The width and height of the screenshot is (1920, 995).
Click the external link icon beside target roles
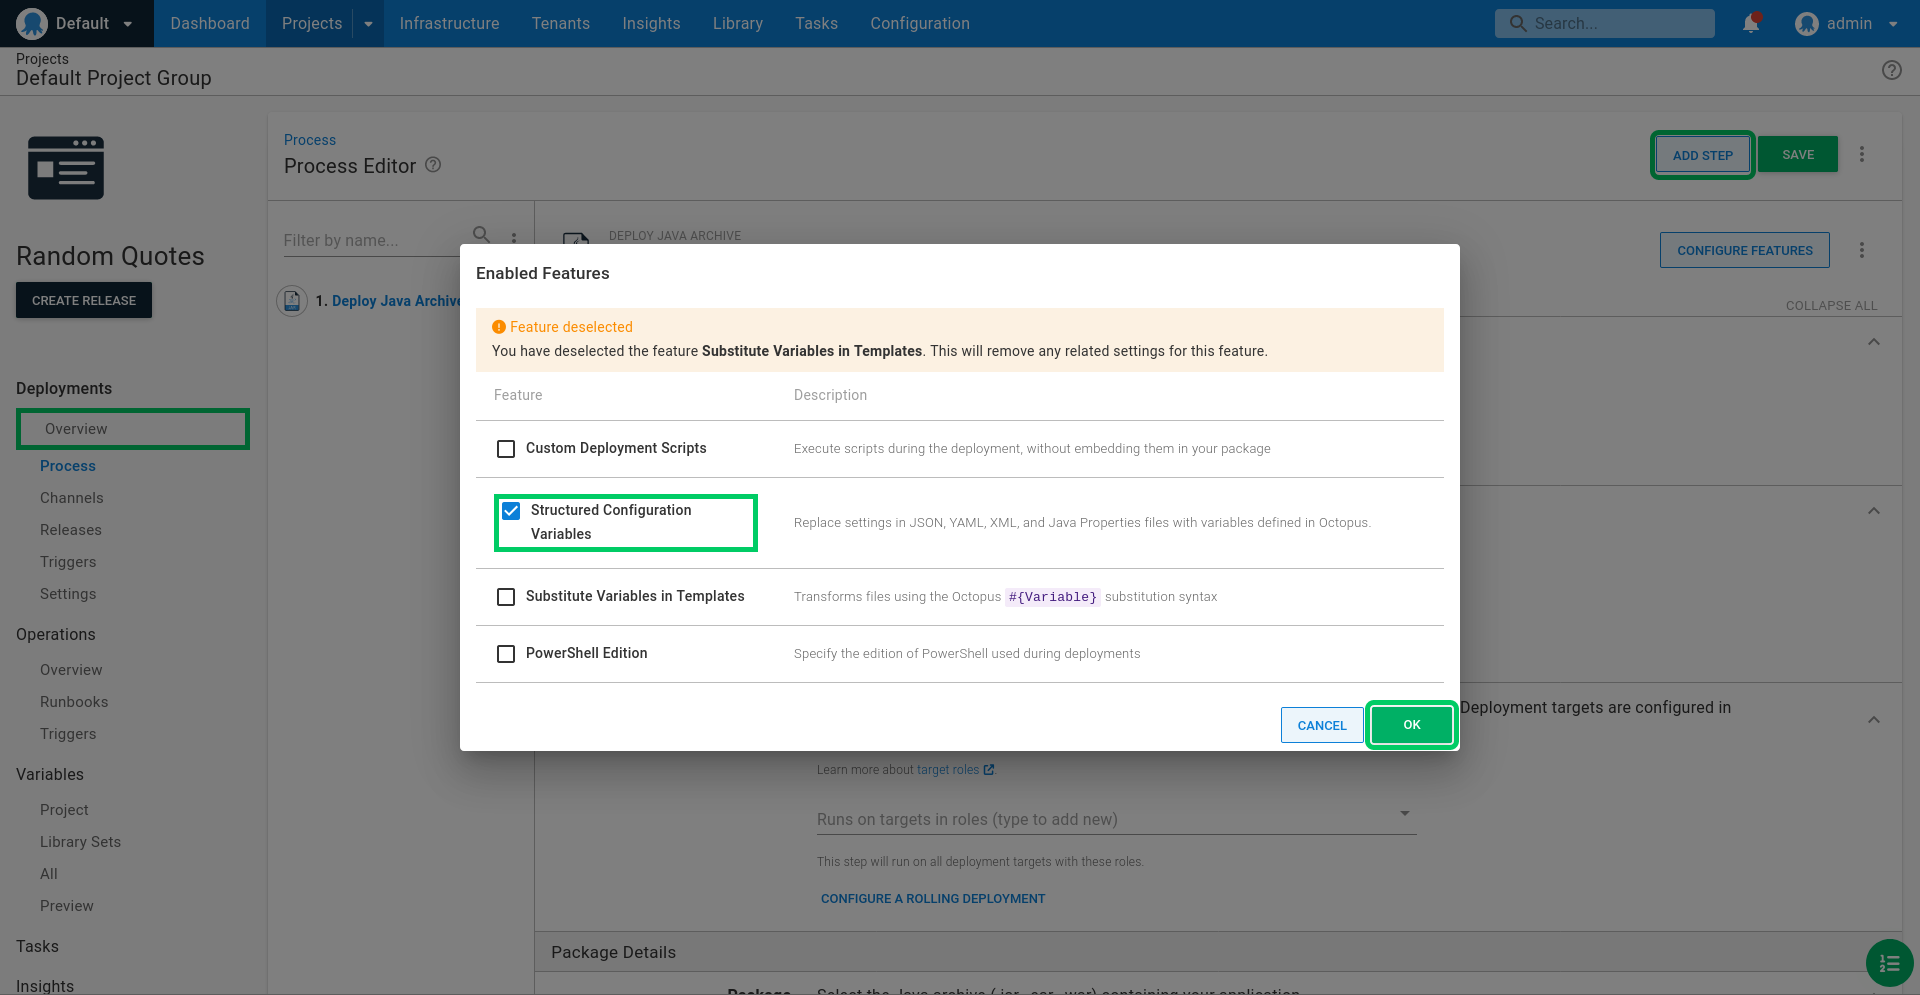tap(989, 770)
